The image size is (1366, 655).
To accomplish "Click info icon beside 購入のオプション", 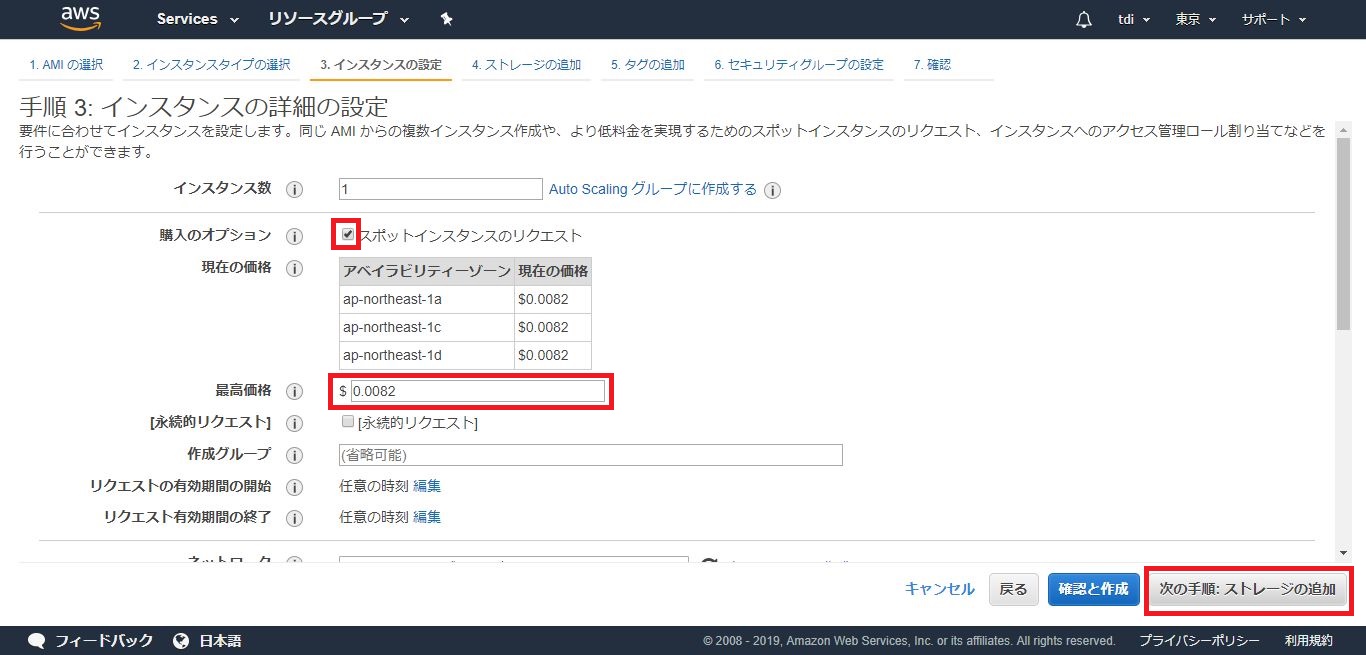I will pyautogui.click(x=295, y=236).
